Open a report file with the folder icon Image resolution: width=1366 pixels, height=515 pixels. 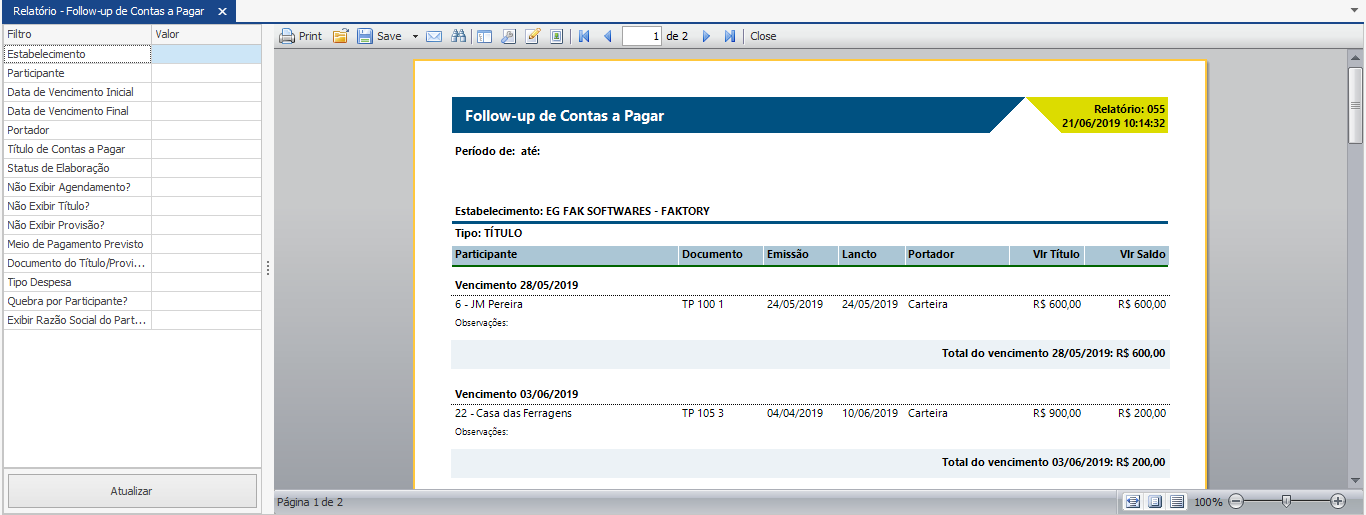pyautogui.click(x=341, y=36)
